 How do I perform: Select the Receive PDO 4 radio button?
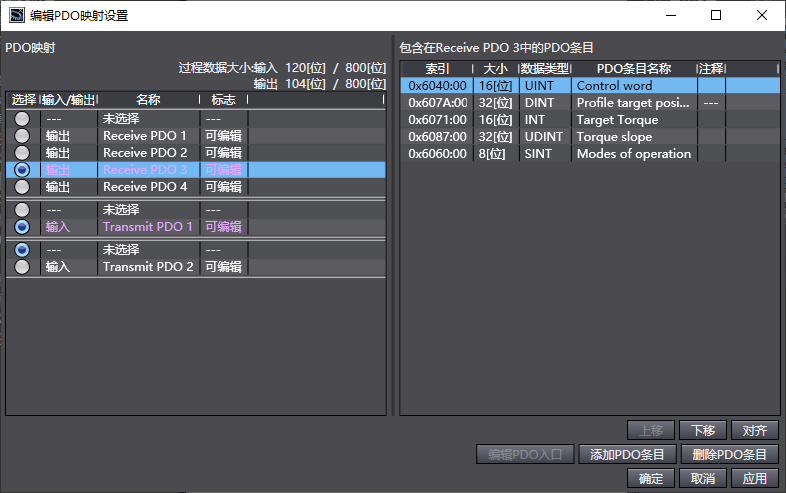22,187
